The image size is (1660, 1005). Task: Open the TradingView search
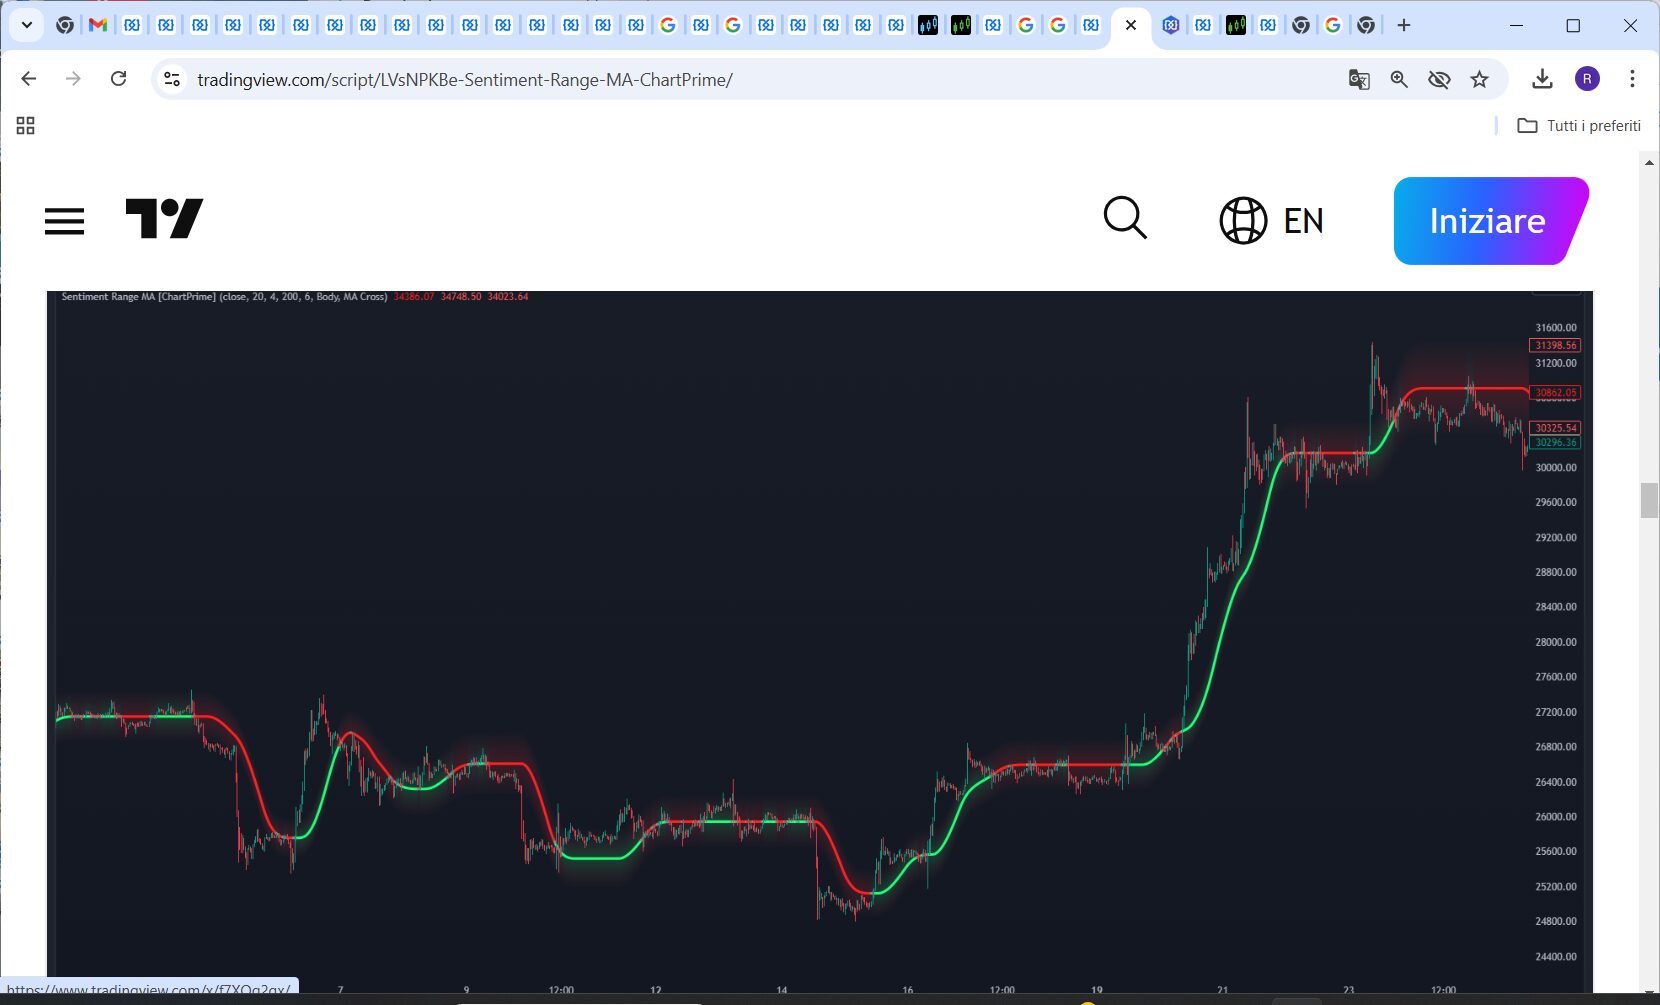click(x=1125, y=218)
